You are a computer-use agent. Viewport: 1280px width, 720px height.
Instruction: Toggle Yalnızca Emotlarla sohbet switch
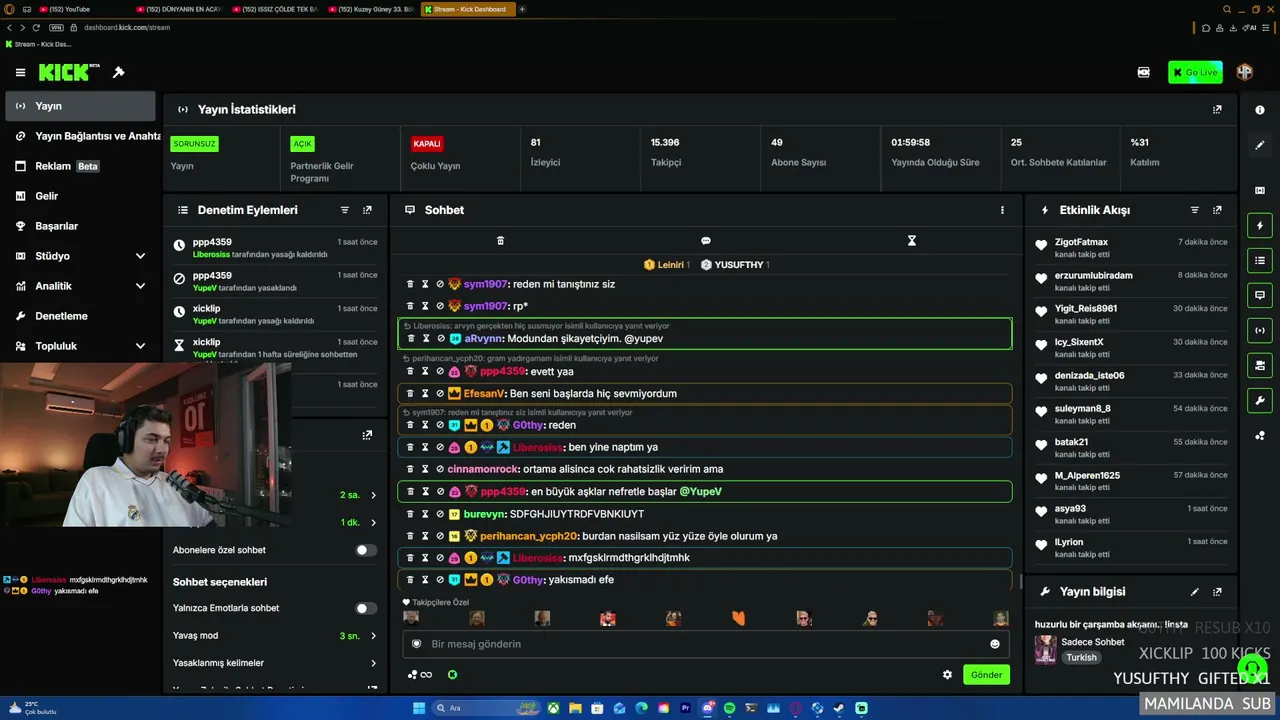[x=366, y=608]
